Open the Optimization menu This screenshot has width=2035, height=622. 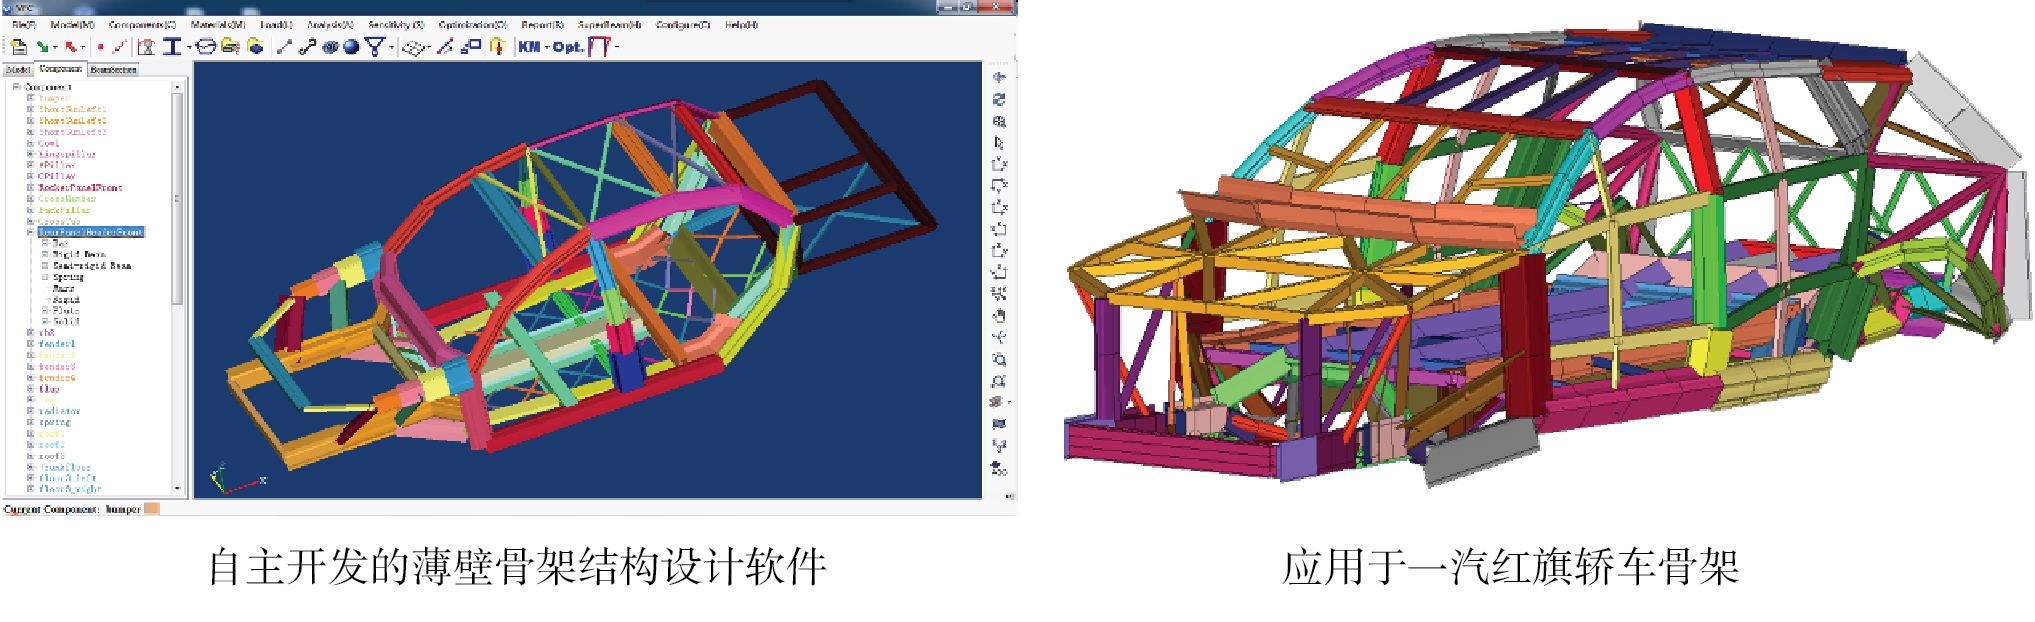(472, 25)
